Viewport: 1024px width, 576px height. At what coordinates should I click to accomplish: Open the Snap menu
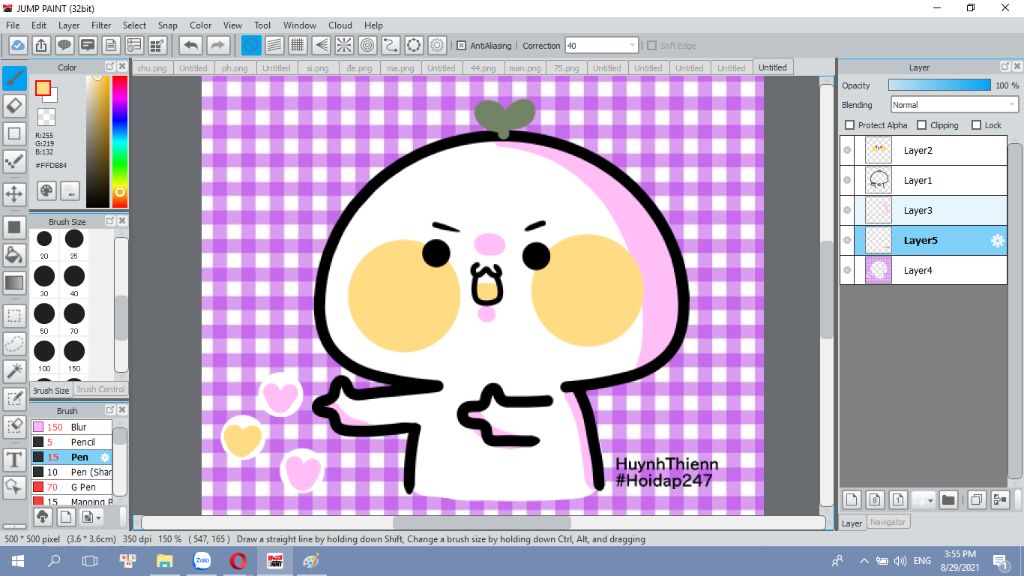pyautogui.click(x=167, y=25)
